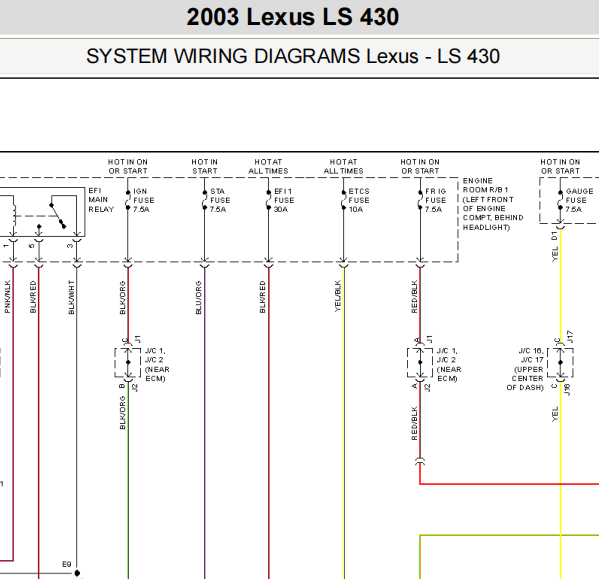599x579 pixels.
Task: Click 'J/C 1, J/C 2 (NEAR ECM)' note on BLK/ORG wire
Action: 157,364
